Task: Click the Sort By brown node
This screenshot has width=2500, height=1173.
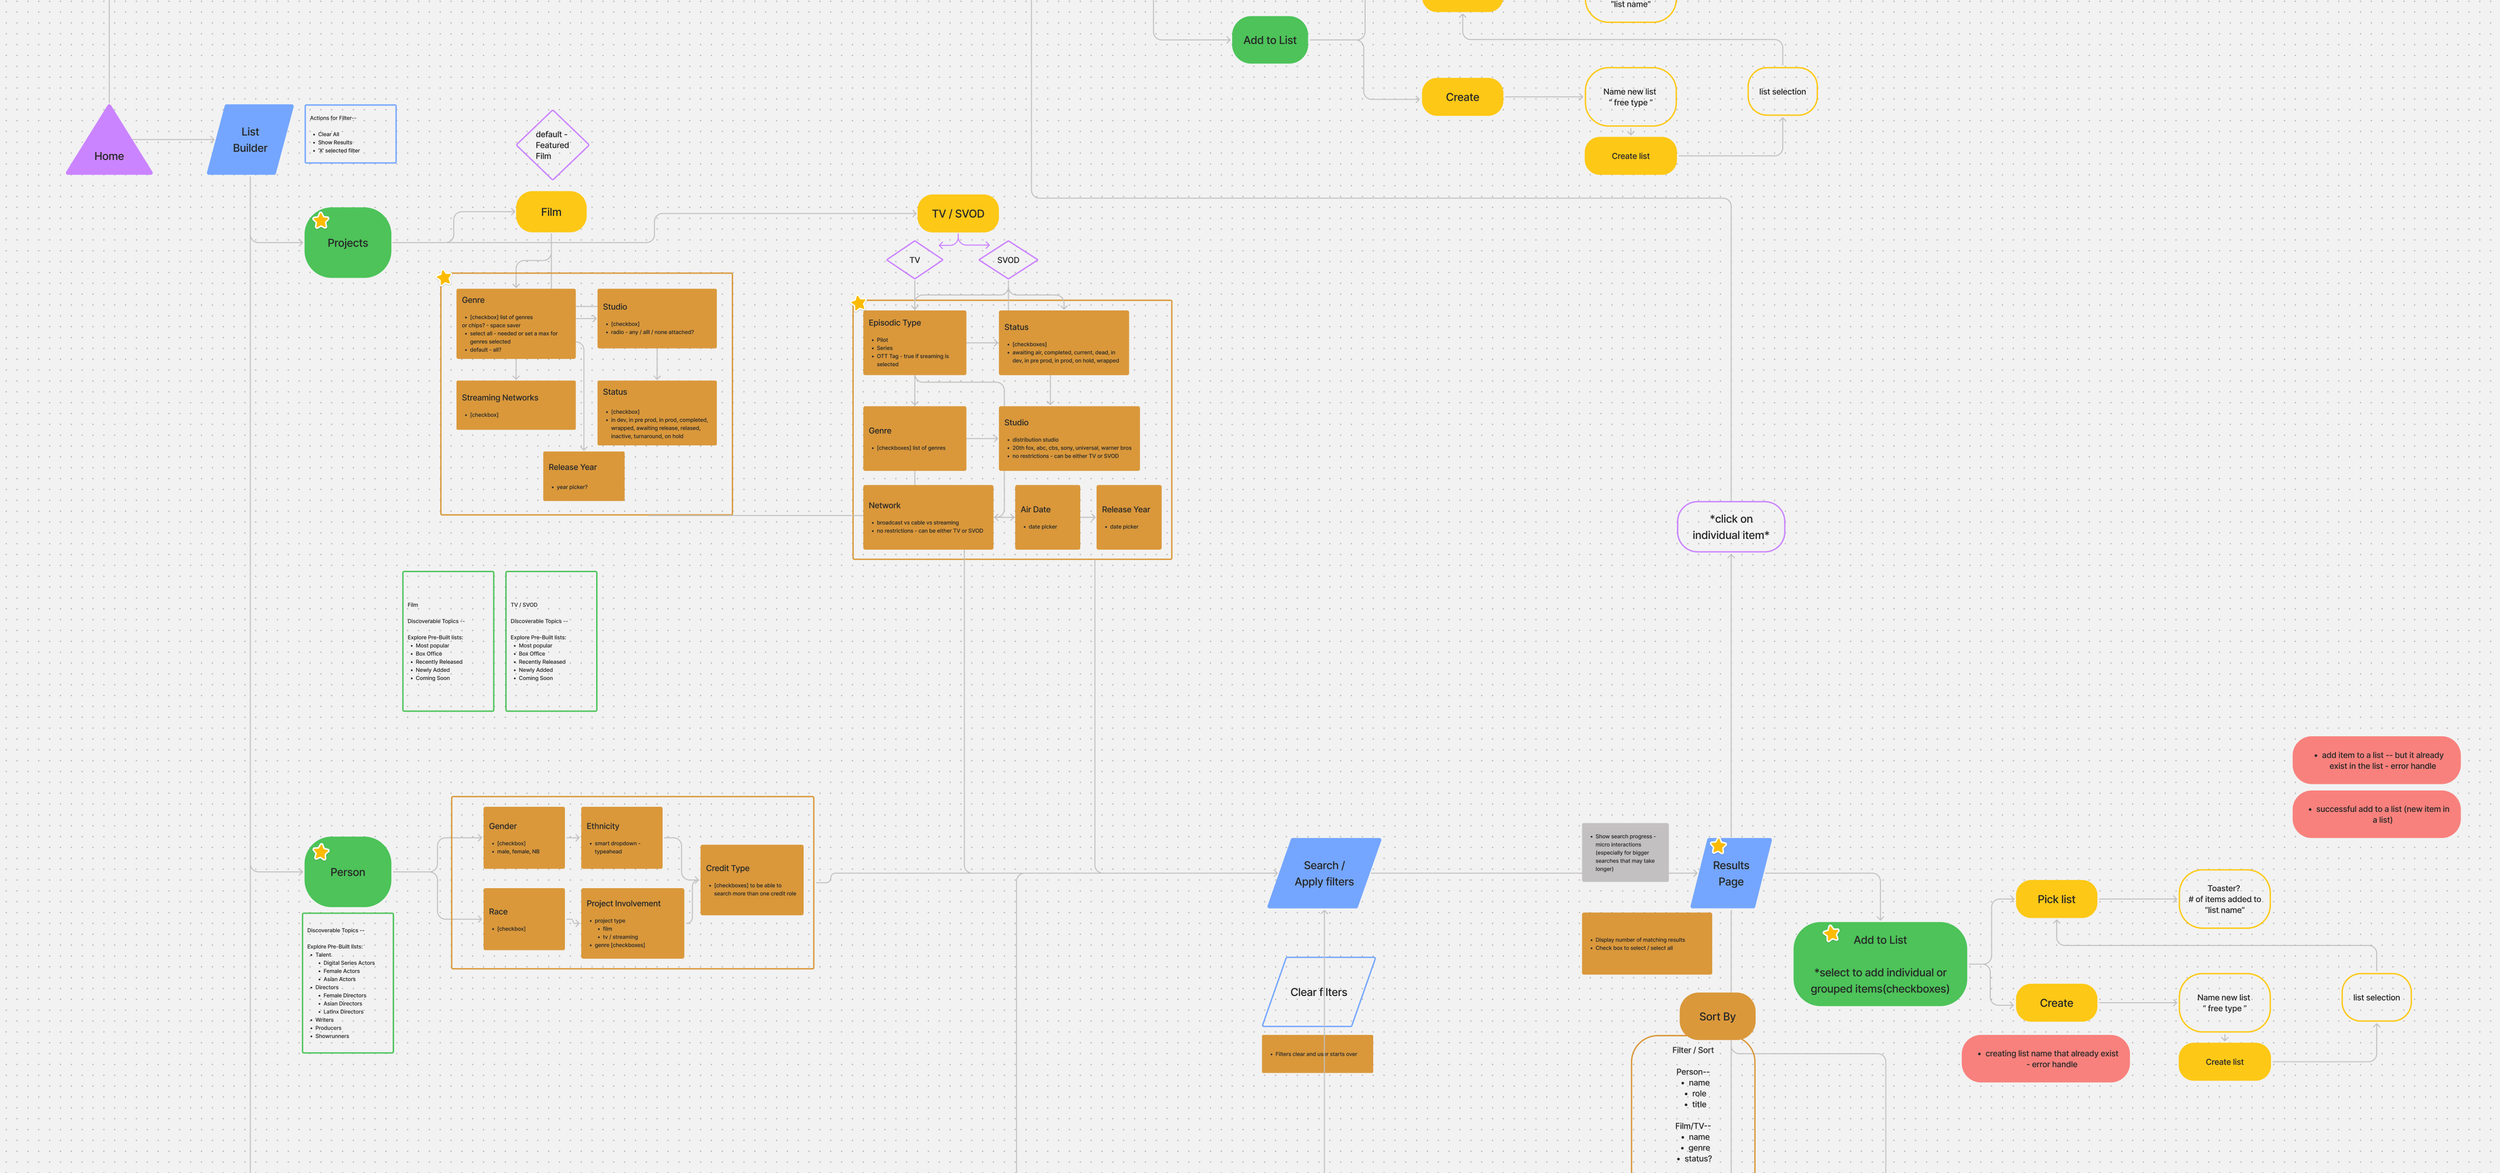Action: tap(1717, 1016)
